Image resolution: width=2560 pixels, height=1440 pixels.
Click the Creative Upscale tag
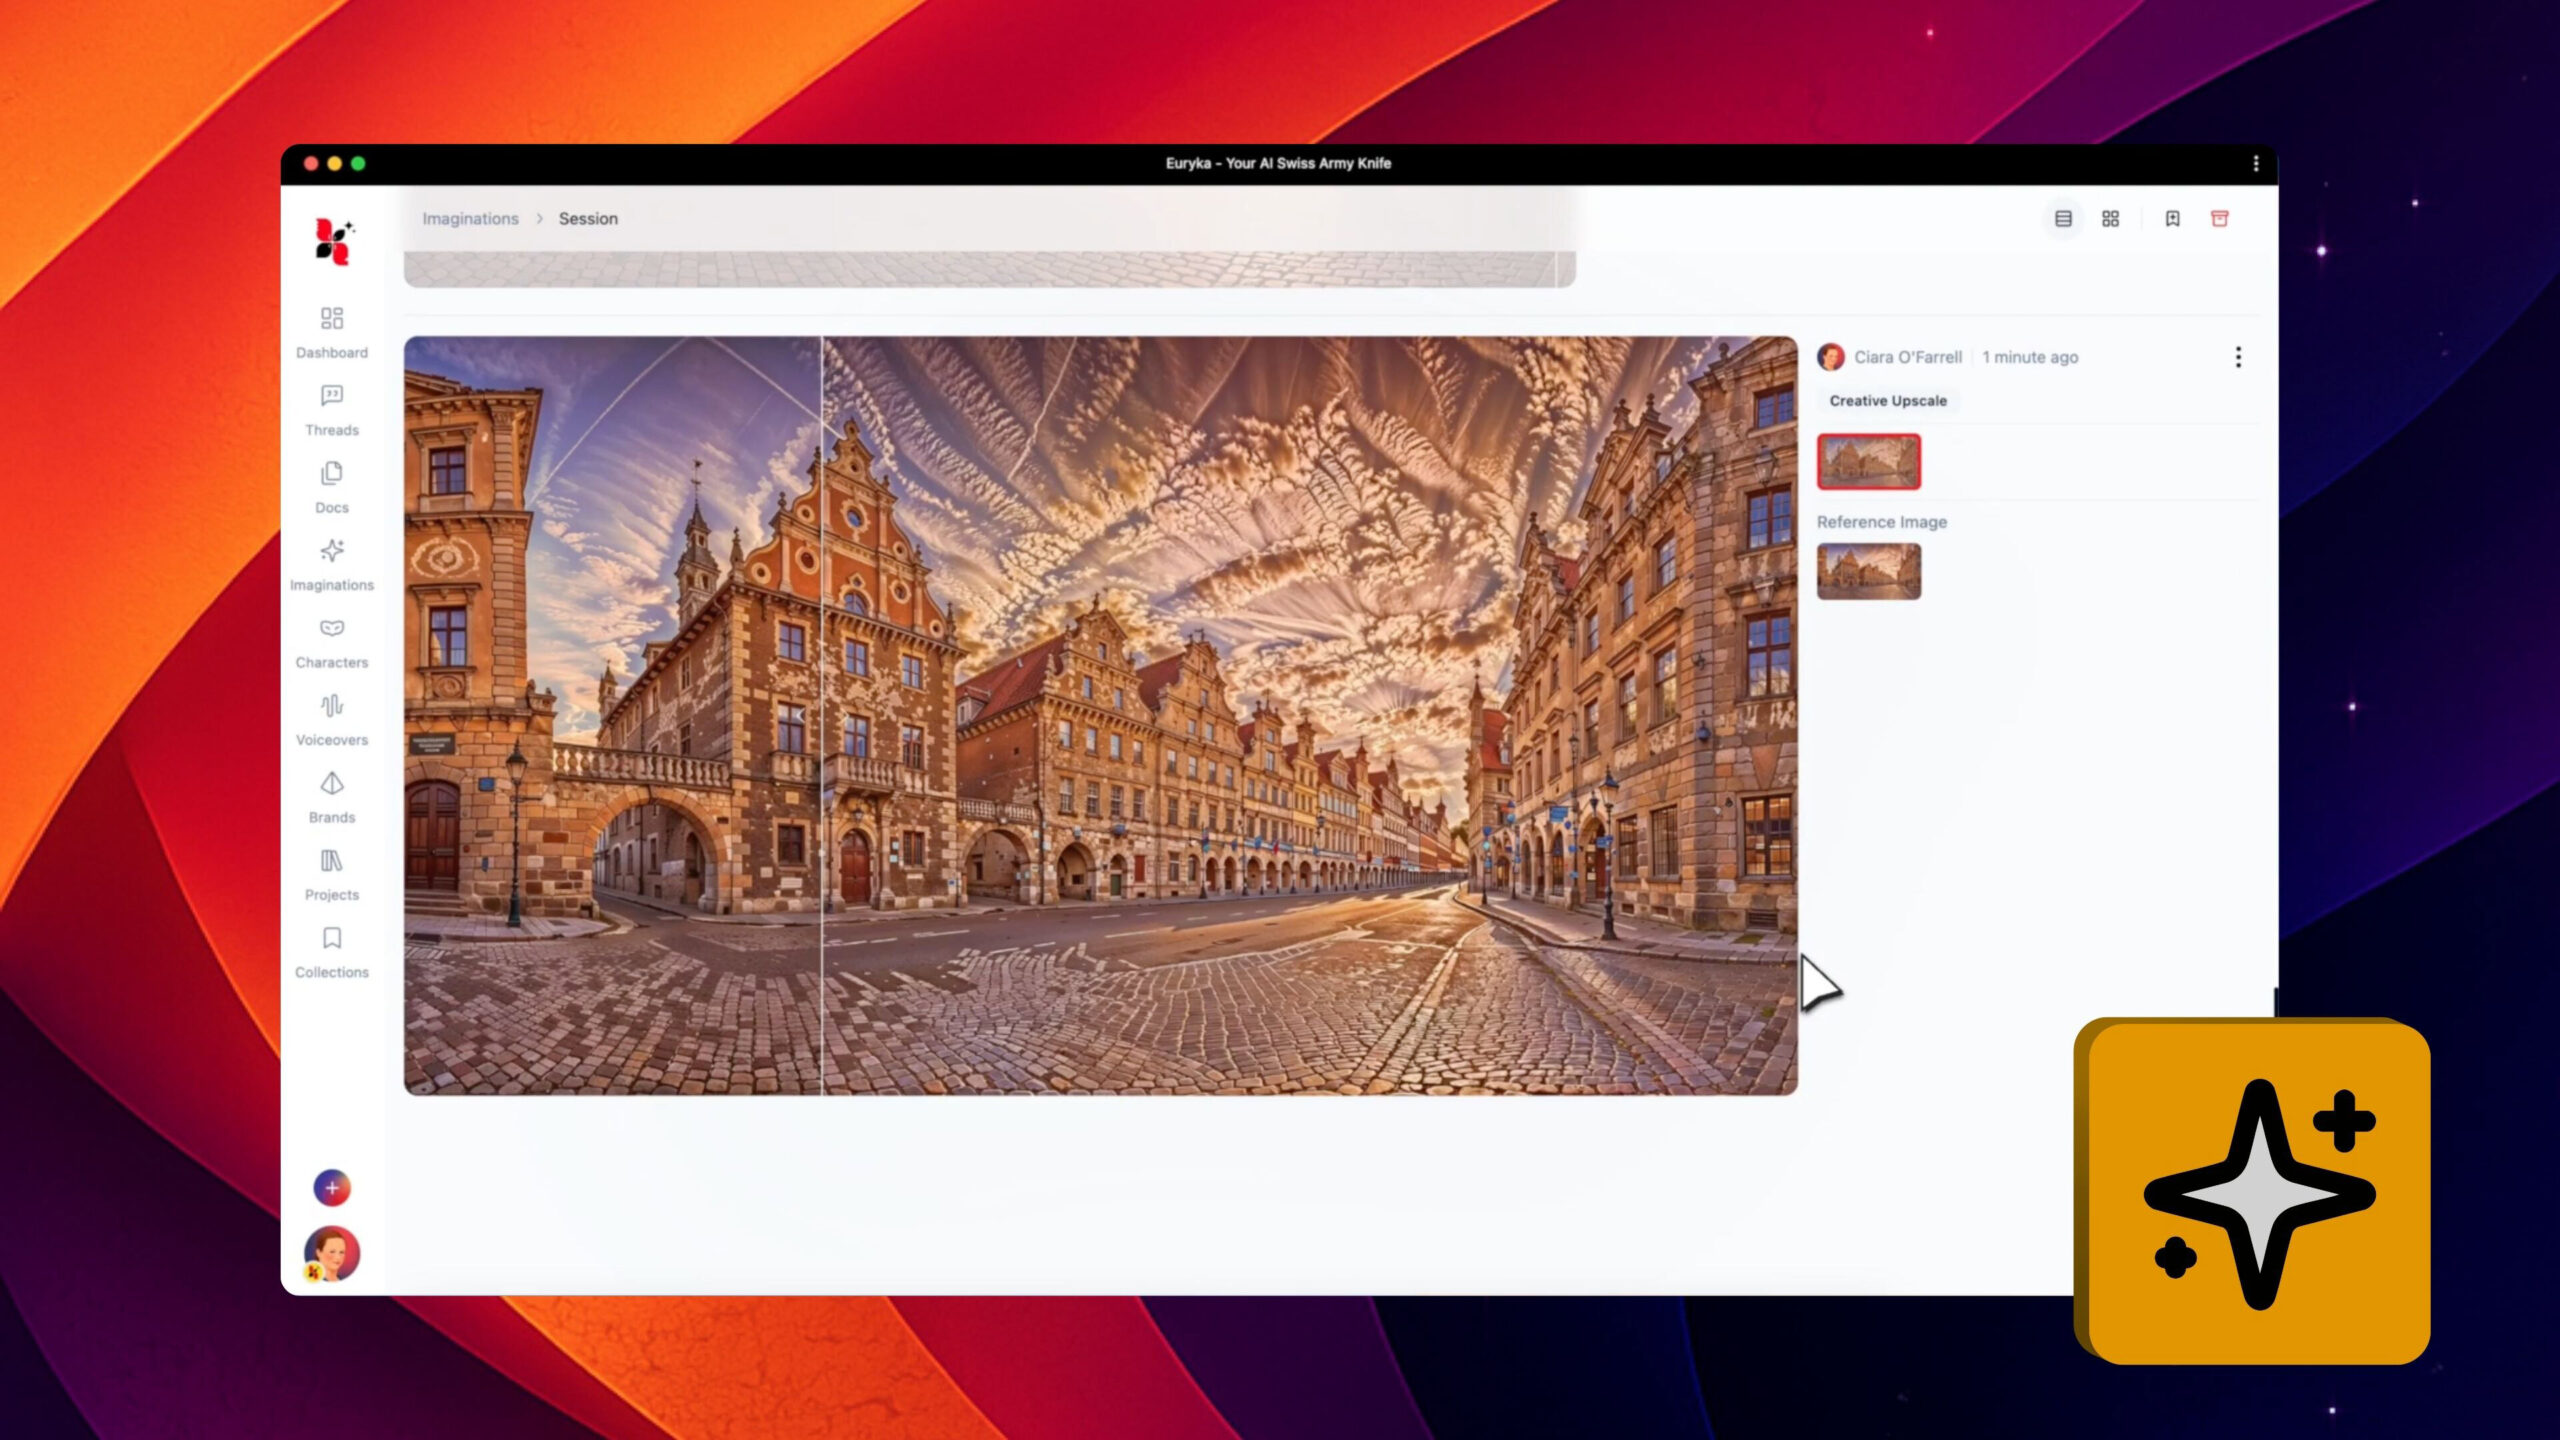tap(1887, 401)
